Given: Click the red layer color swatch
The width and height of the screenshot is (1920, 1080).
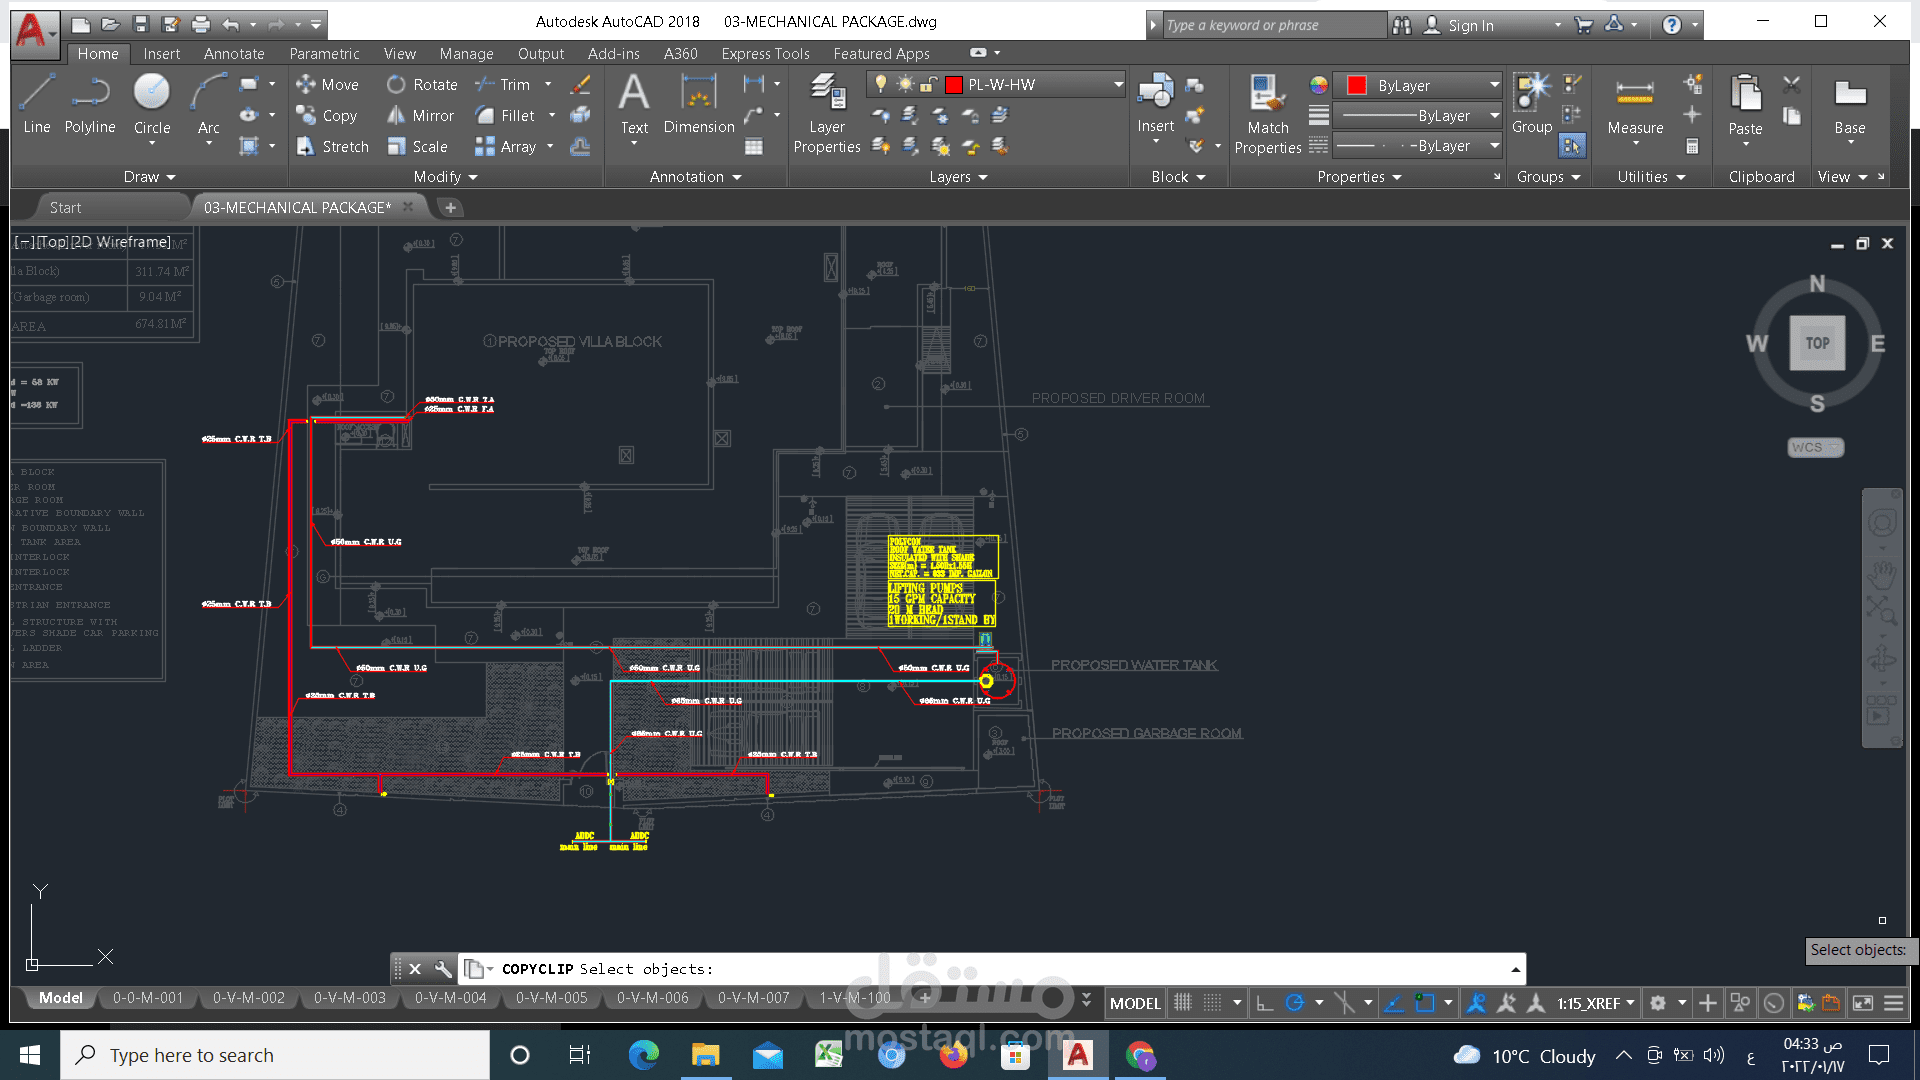Looking at the screenshot, I should pyautogui.click(x=953, y=85).
